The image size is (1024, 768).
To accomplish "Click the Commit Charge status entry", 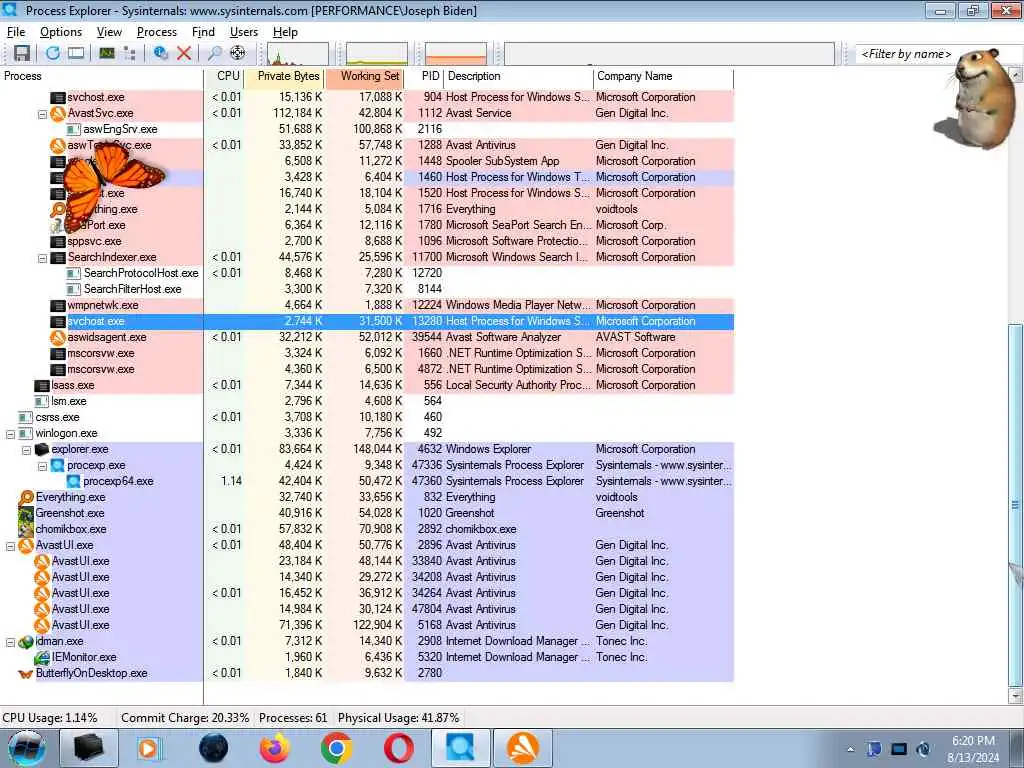I will pos(185,718).
